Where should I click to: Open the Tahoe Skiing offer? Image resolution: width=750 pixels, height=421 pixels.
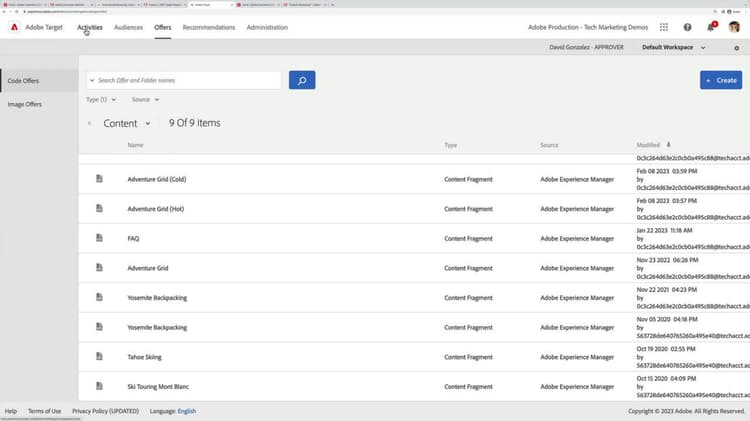pyautogui.click(x=144, y=357)
